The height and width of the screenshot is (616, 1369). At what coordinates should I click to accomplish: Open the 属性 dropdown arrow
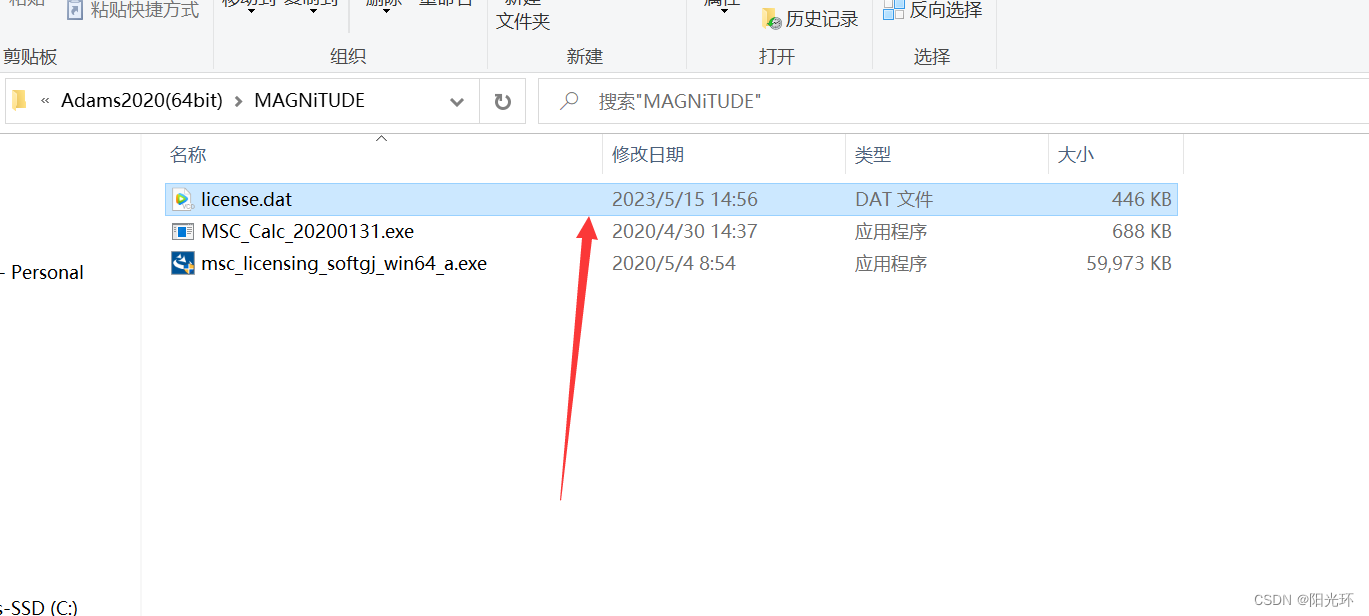point(722,11)
